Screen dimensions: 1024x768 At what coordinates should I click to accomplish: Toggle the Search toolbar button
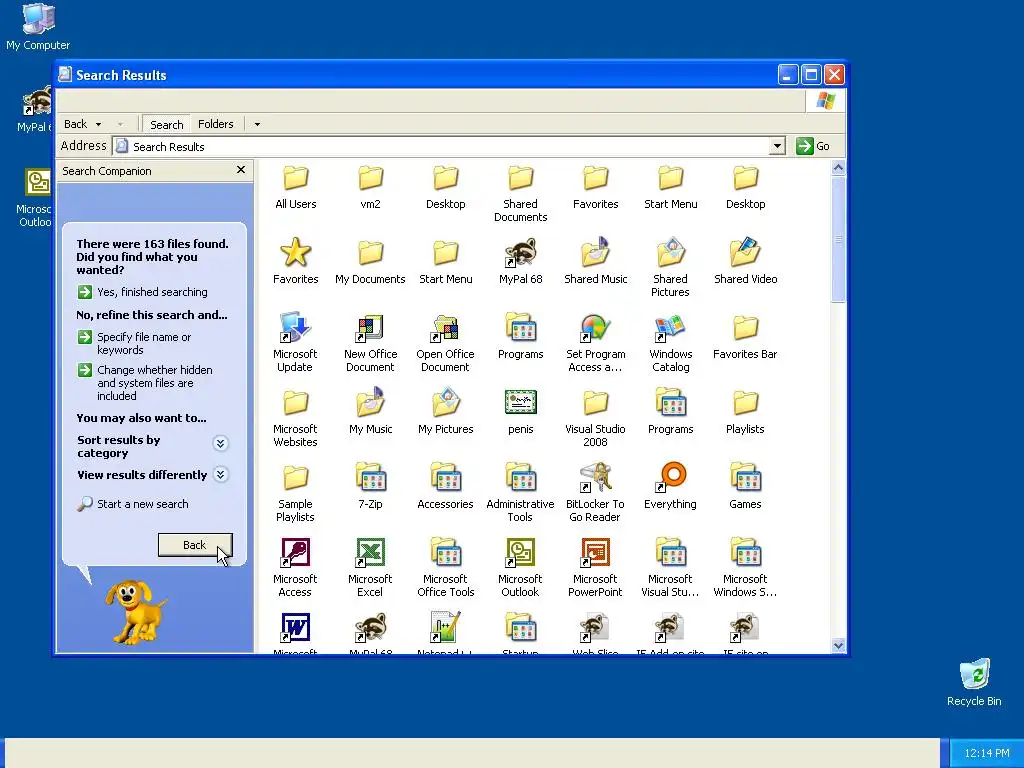click(x=167, y=124)
